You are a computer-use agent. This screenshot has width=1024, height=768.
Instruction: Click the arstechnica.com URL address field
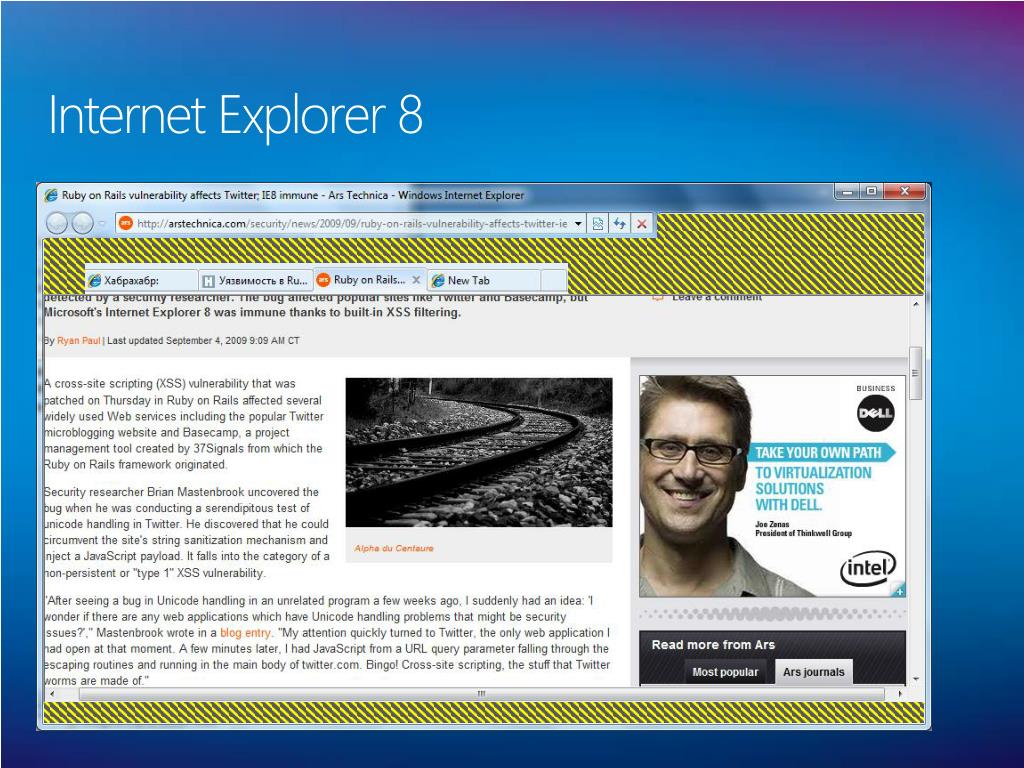coord(351,223)
